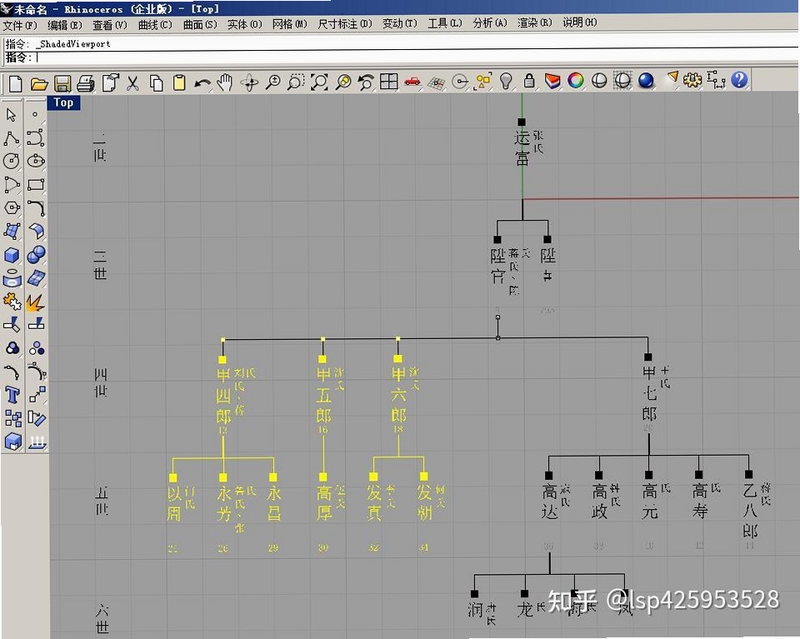Open the 文件(F) menu
The image size is (800, 639).
(x=20, y=24)
